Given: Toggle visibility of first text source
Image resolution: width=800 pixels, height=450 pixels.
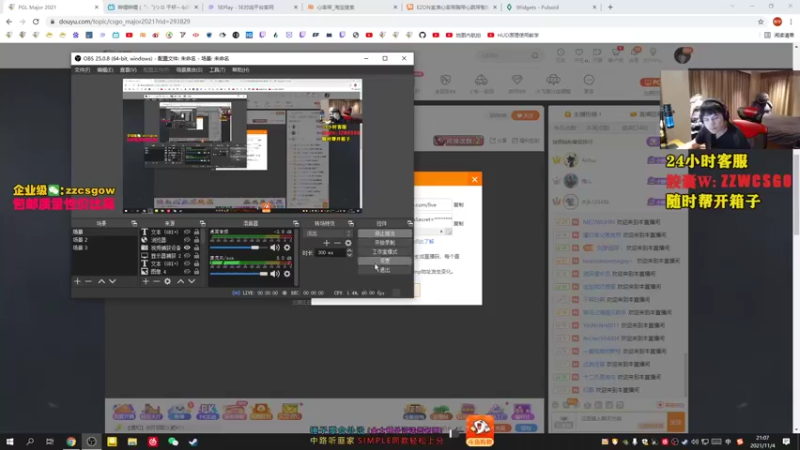Looking at the screenshot, I should click(x=187, y=232).
